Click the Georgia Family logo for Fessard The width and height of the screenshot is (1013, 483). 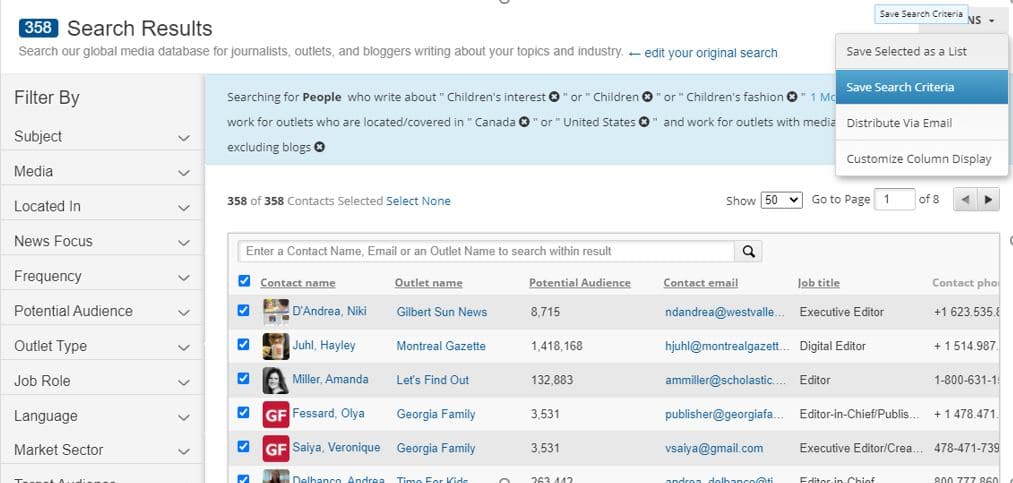[276, 414]
